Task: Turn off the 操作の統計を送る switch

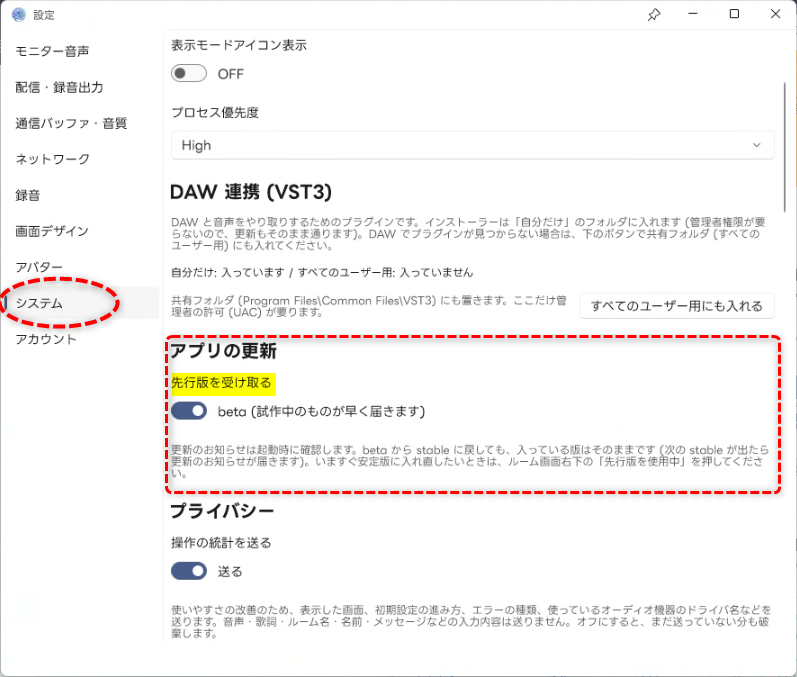Action: coord(189,571)
